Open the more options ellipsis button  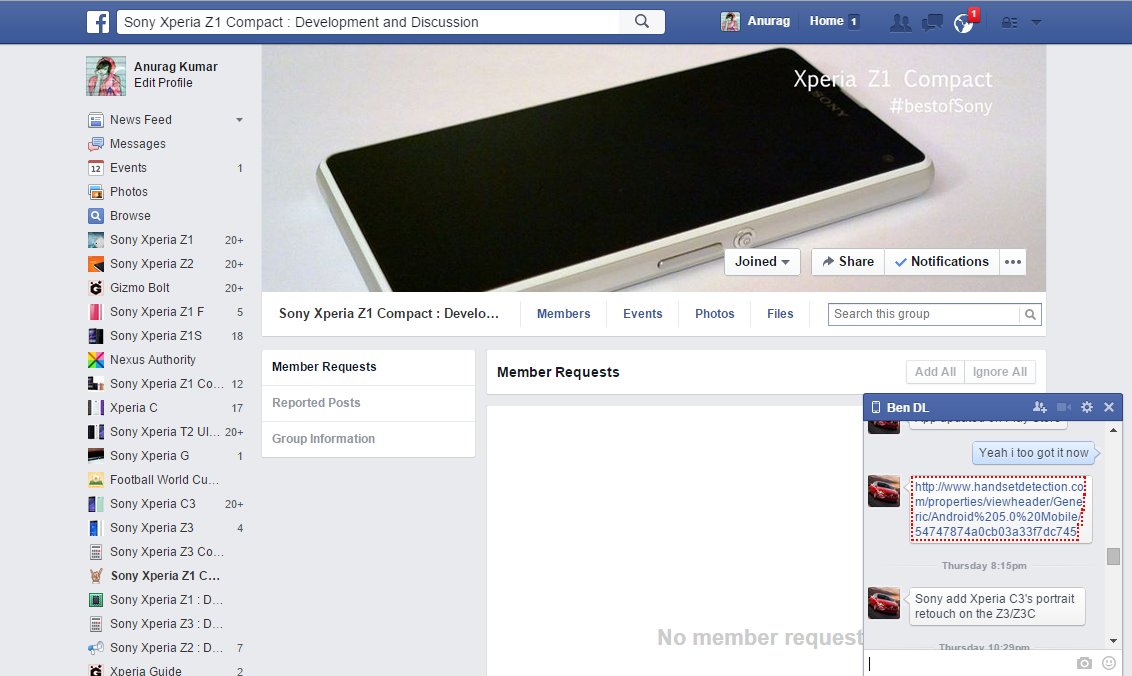click(x=1013, y=261)
